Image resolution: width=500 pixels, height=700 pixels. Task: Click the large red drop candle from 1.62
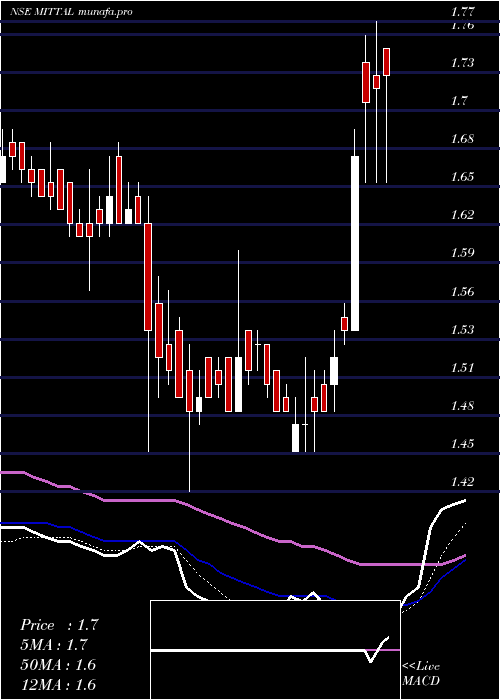coord(148,277)
